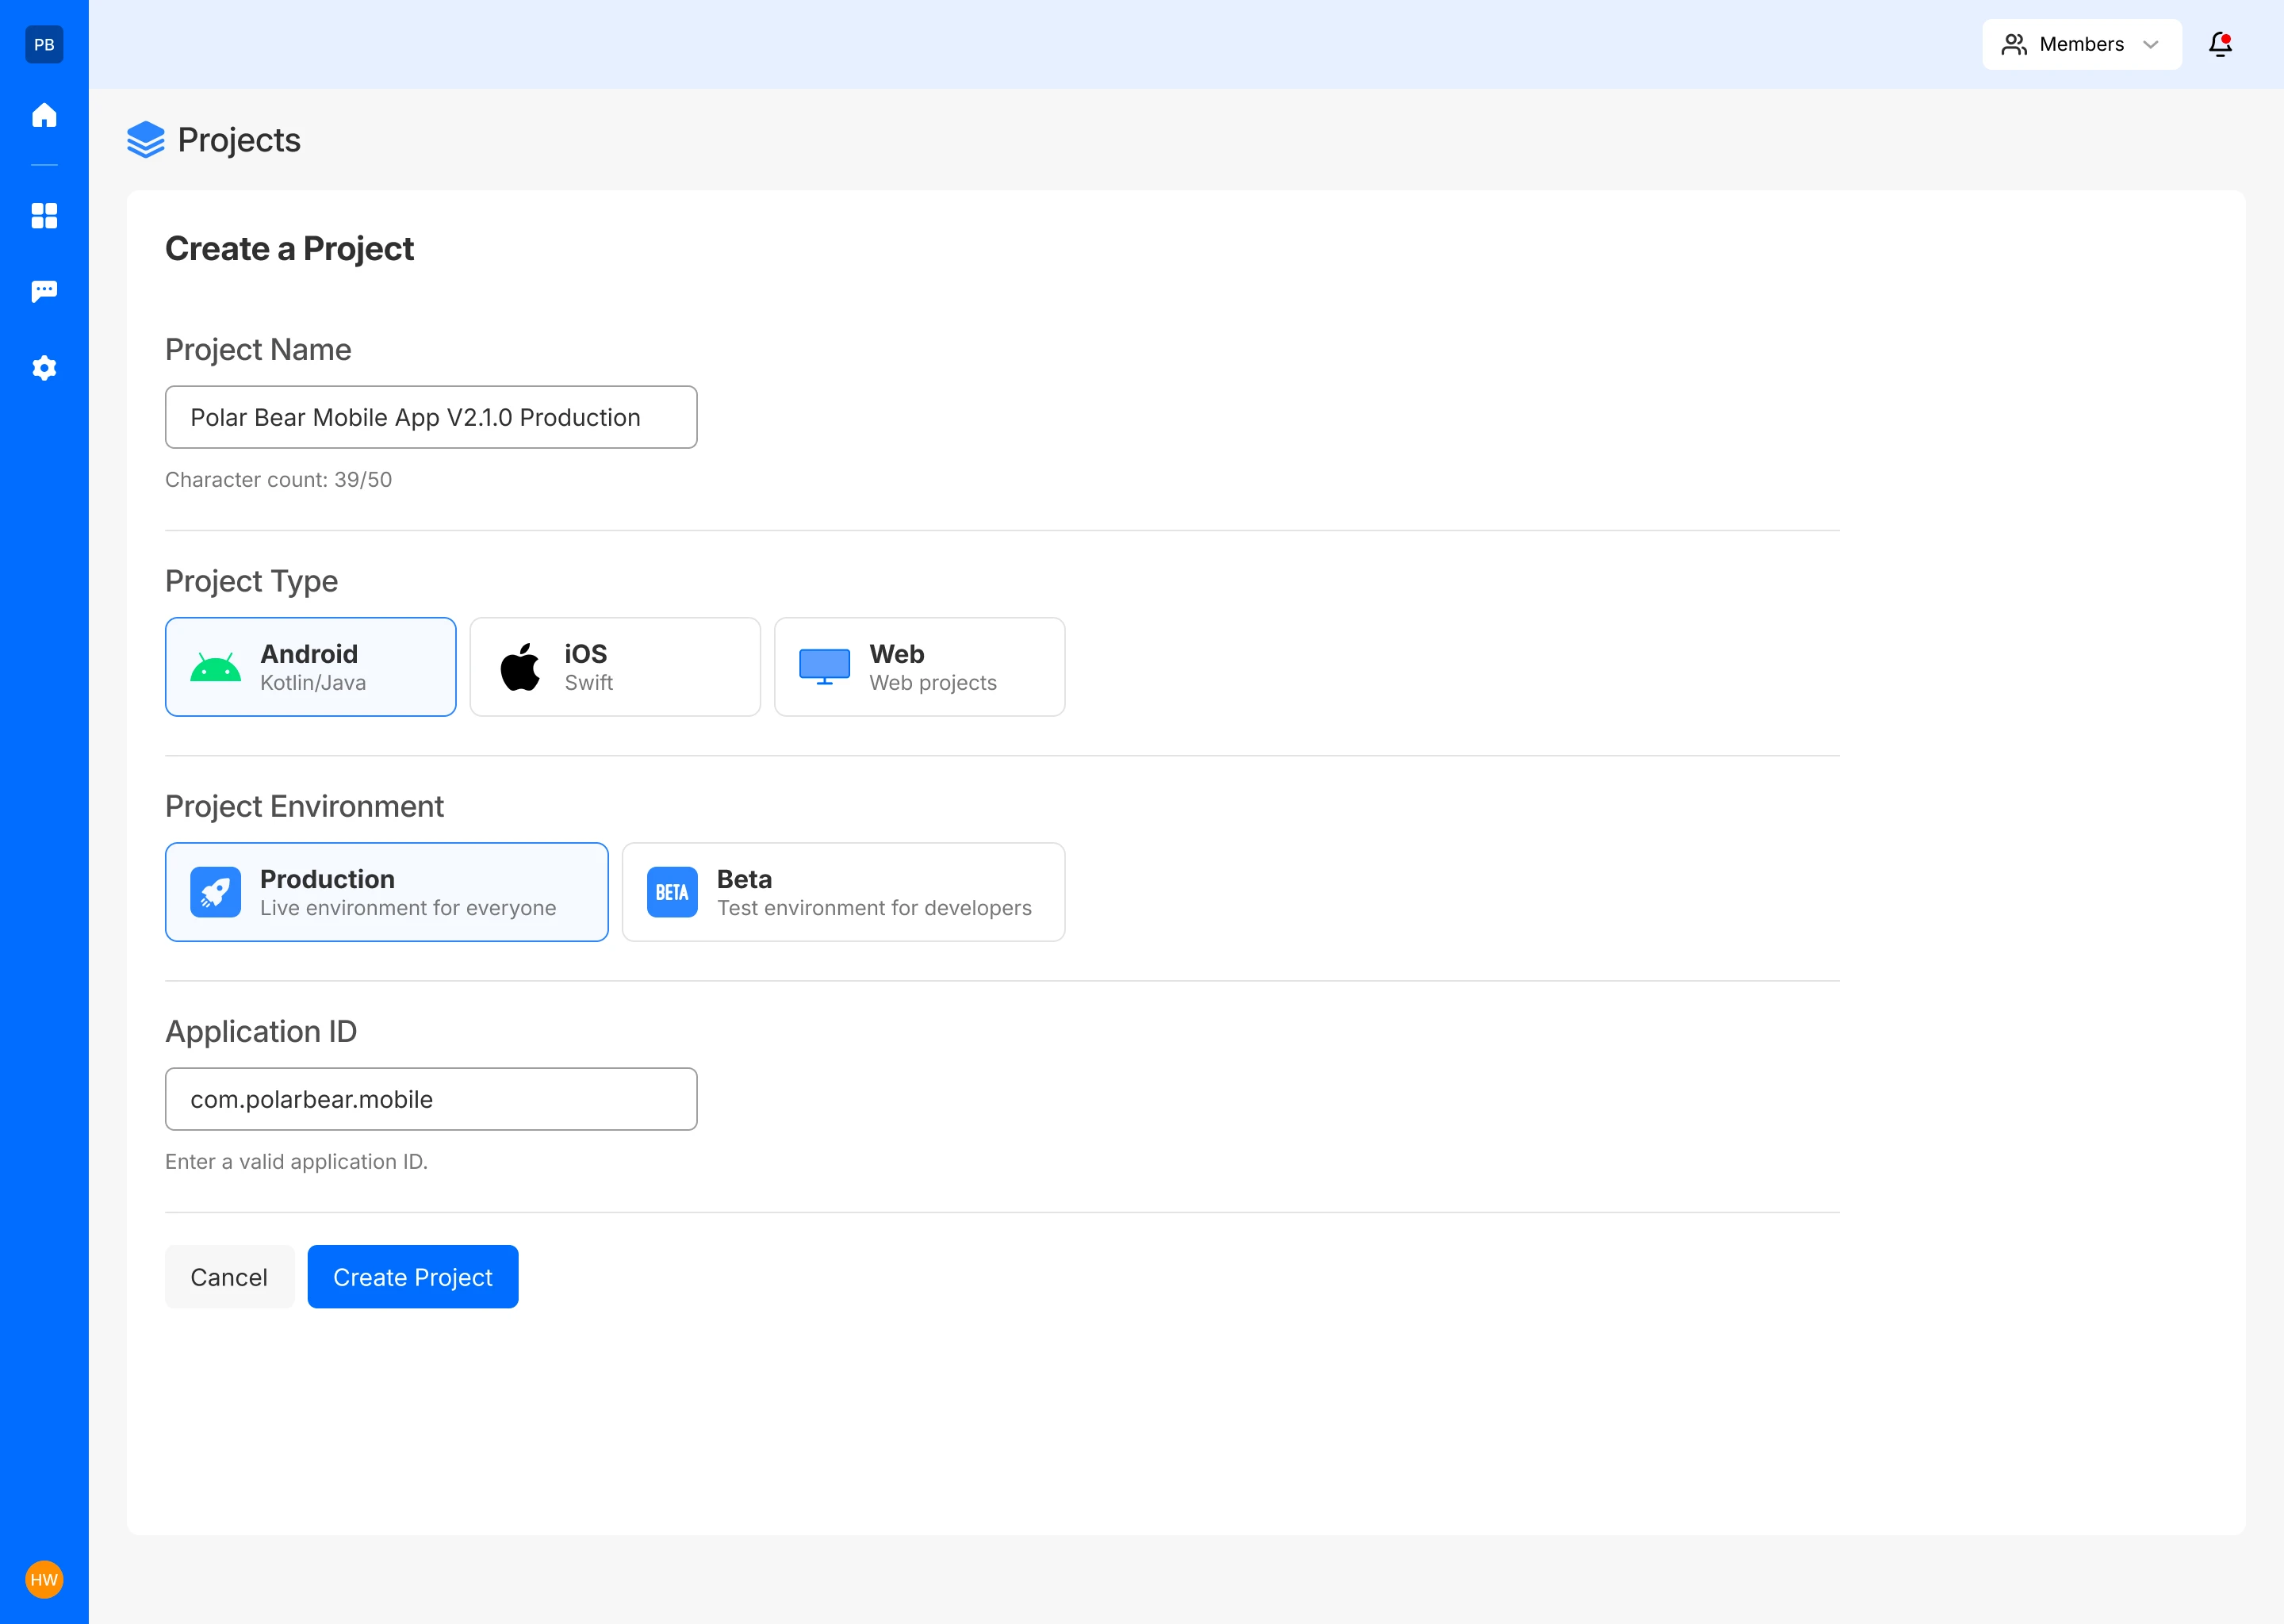
Task: Click the Members dropdown chevron arrow
Action: [x=2151, y=44]
